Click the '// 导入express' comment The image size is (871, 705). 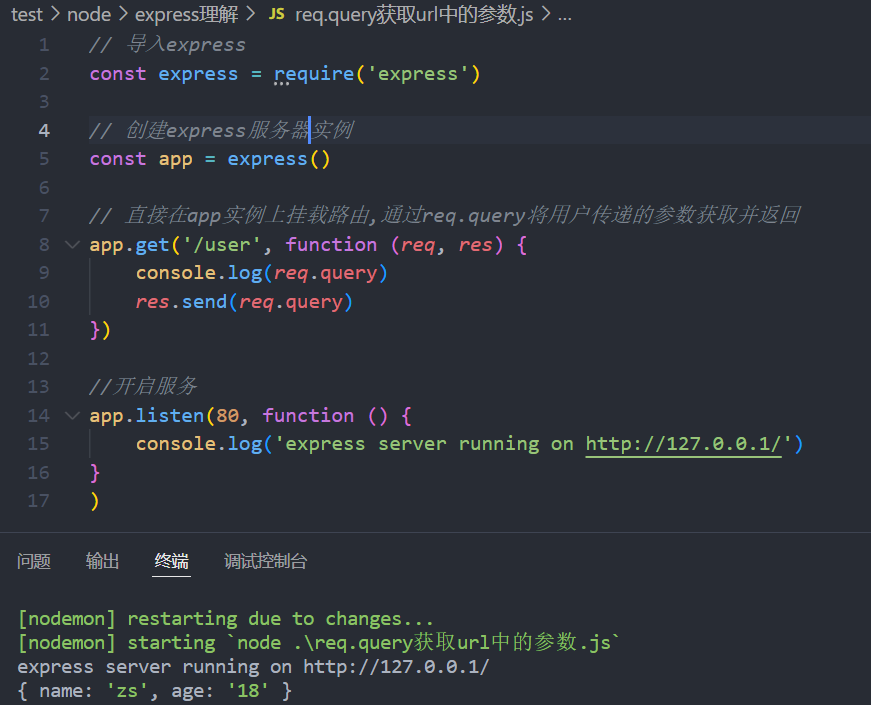pyautogui.click(x=167, y=45)
